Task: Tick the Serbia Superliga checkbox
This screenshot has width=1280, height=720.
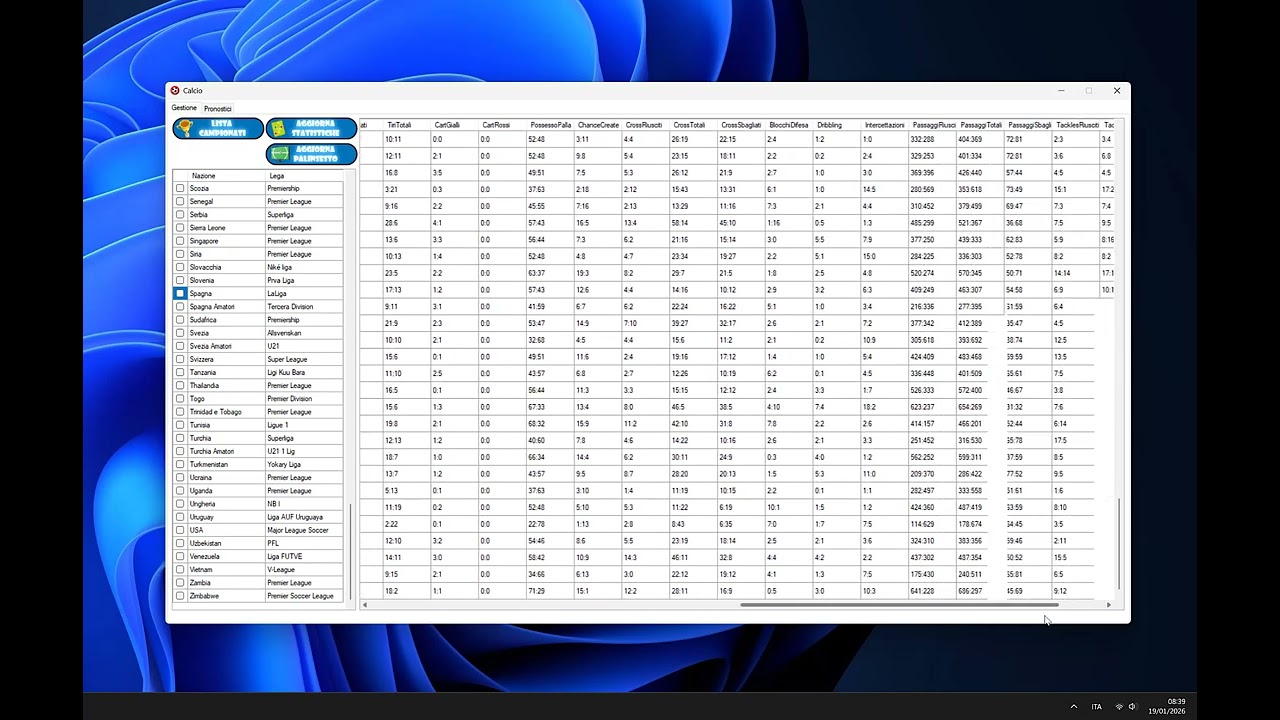Action: pos(180,214)
